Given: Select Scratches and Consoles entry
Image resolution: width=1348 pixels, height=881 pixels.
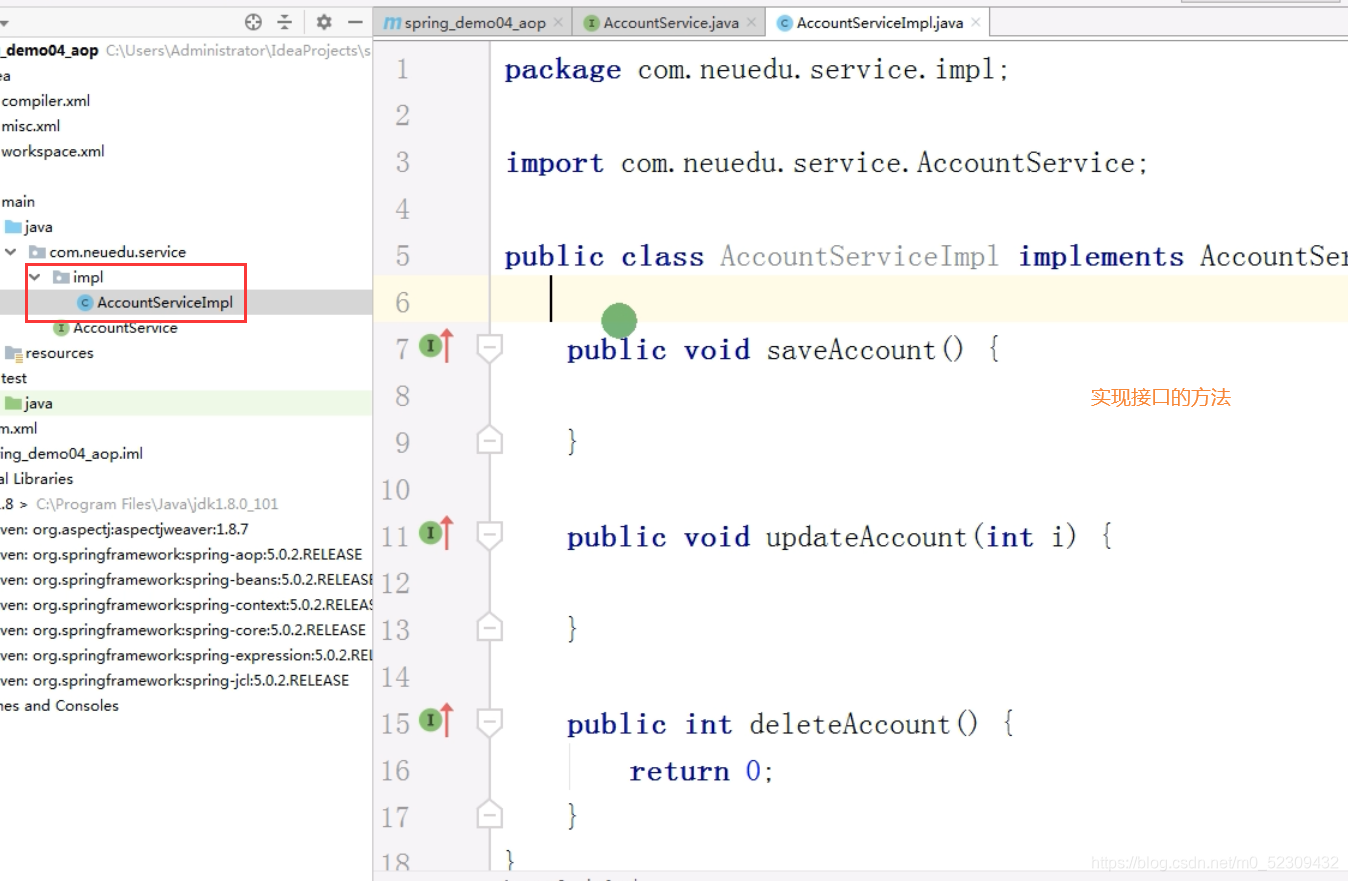Looking at the screenshot, I should tap(59, 706).
